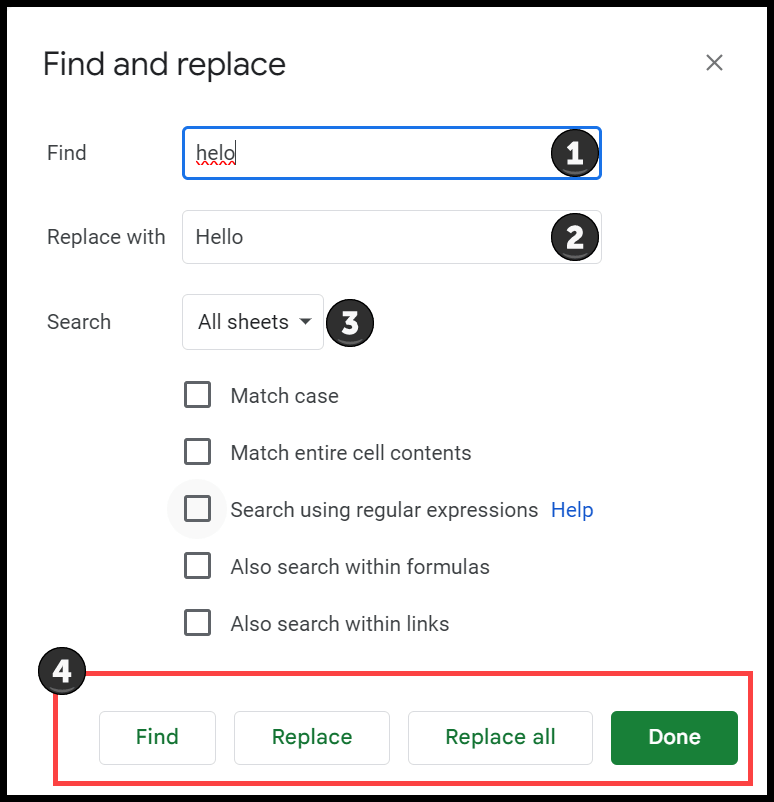Click the Find and replace dialog title
Viewport: 774px width, 802px height.
164,64
